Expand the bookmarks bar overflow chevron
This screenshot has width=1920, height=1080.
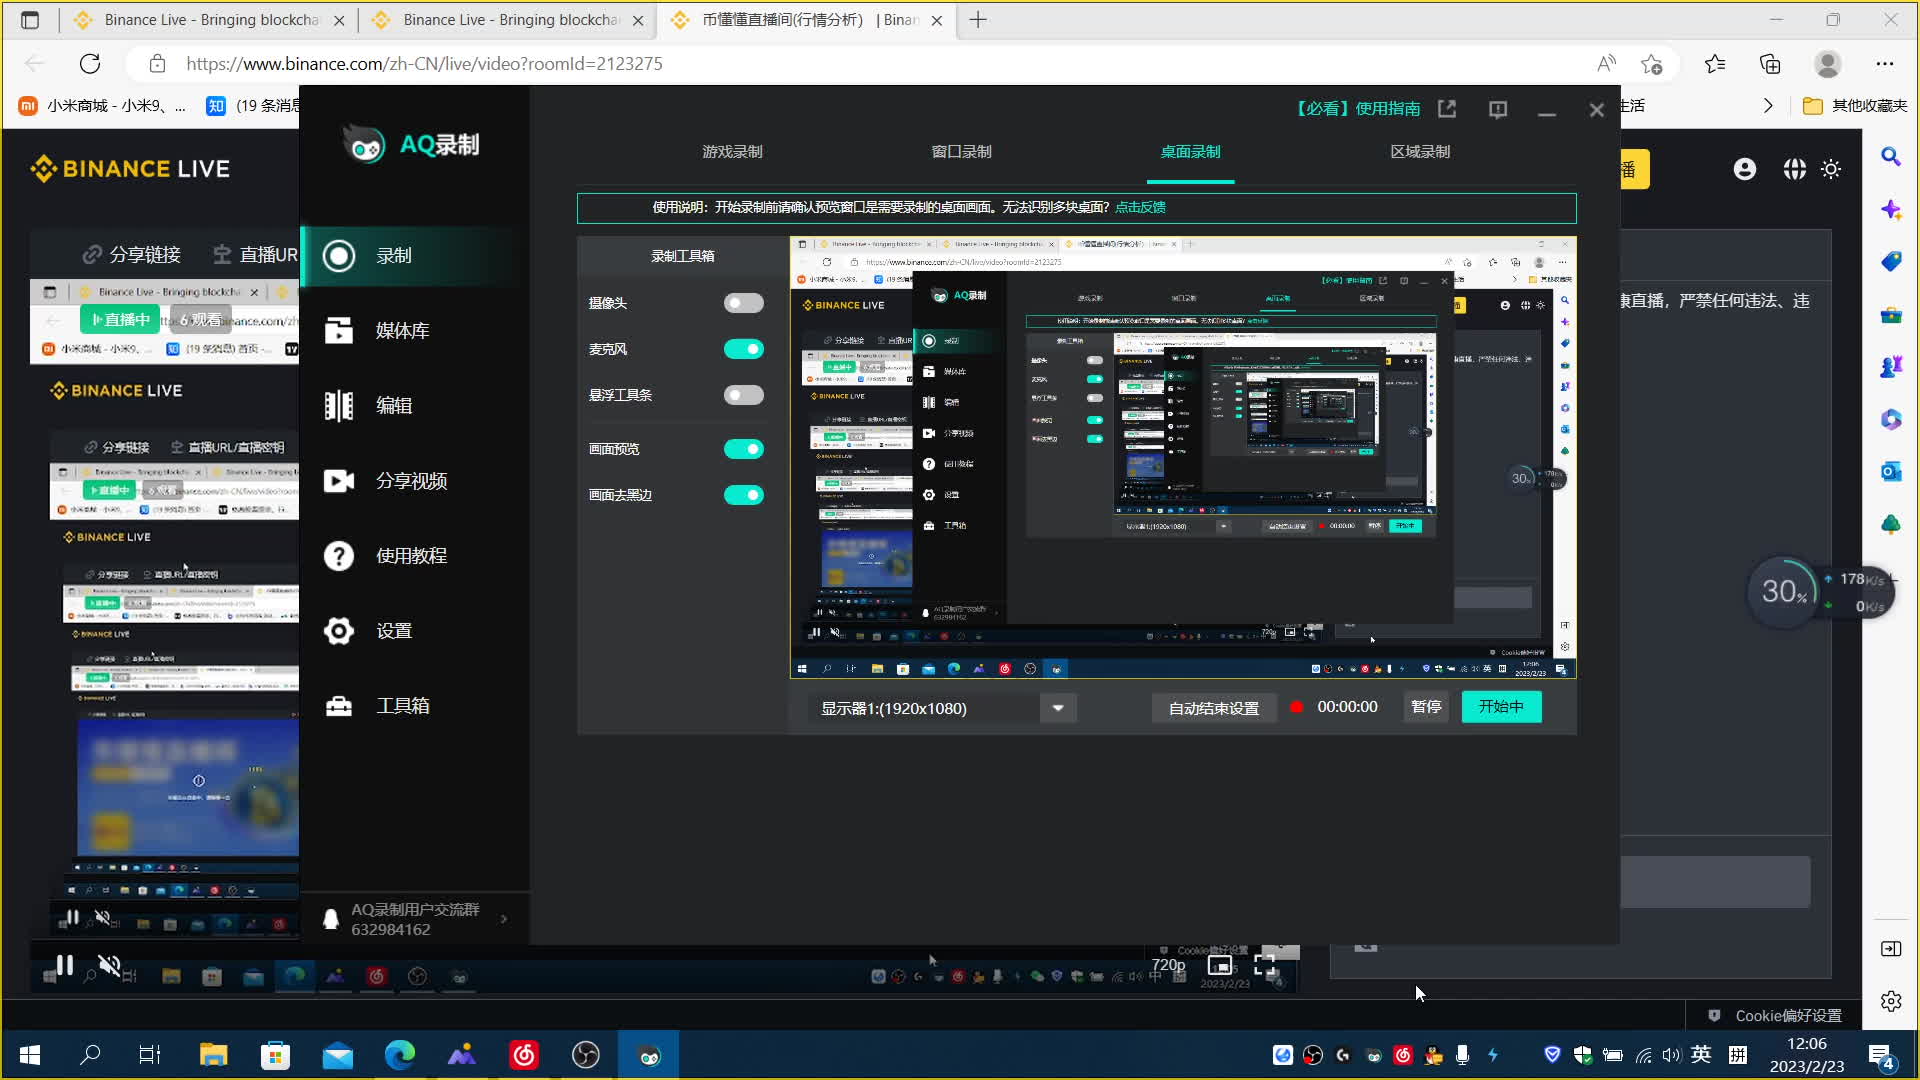point(1767,106)
